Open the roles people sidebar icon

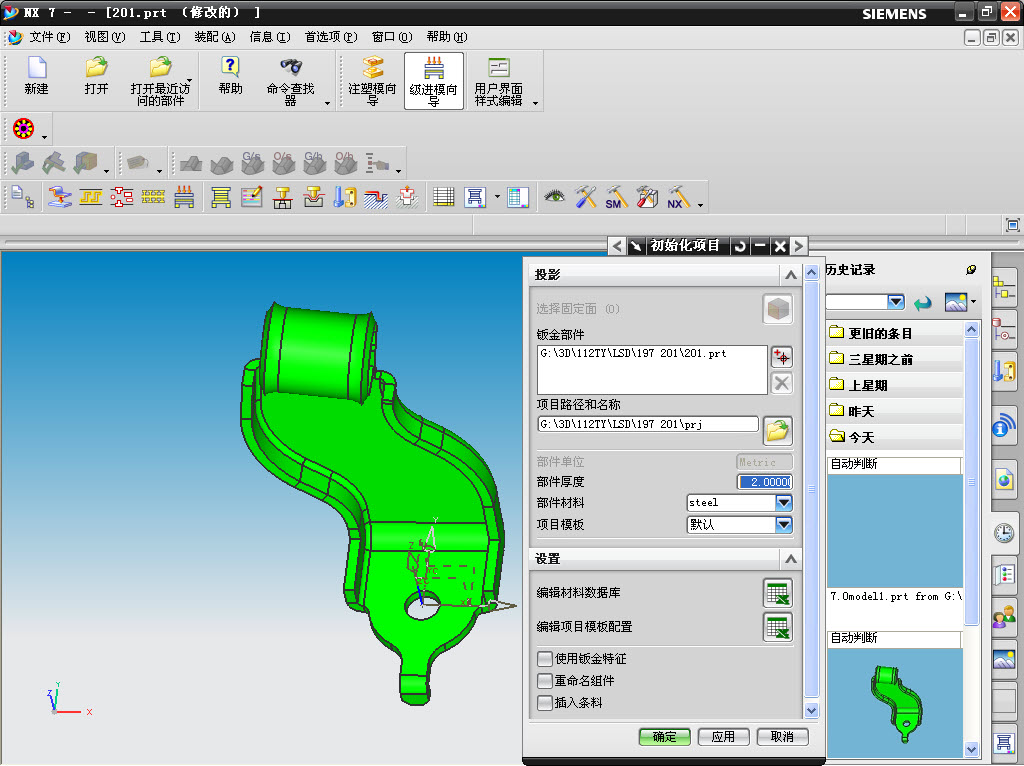point(1004,617)
